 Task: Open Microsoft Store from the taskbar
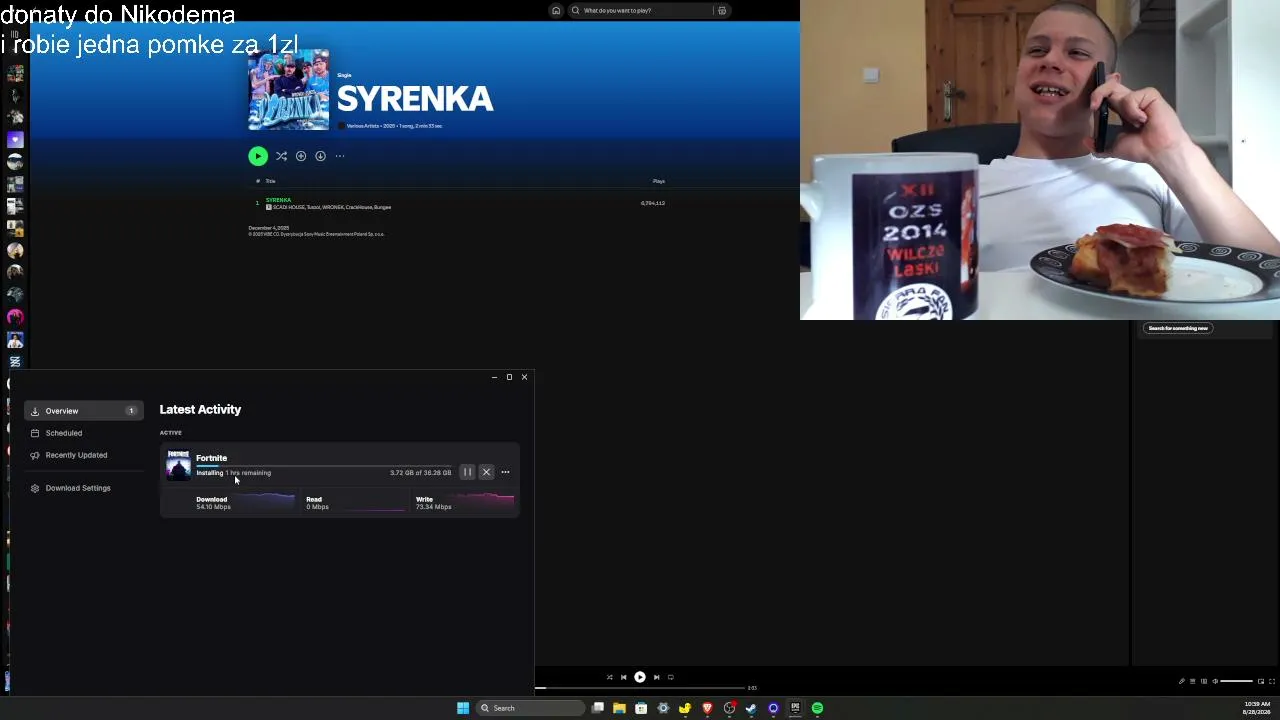pos(641,708)
